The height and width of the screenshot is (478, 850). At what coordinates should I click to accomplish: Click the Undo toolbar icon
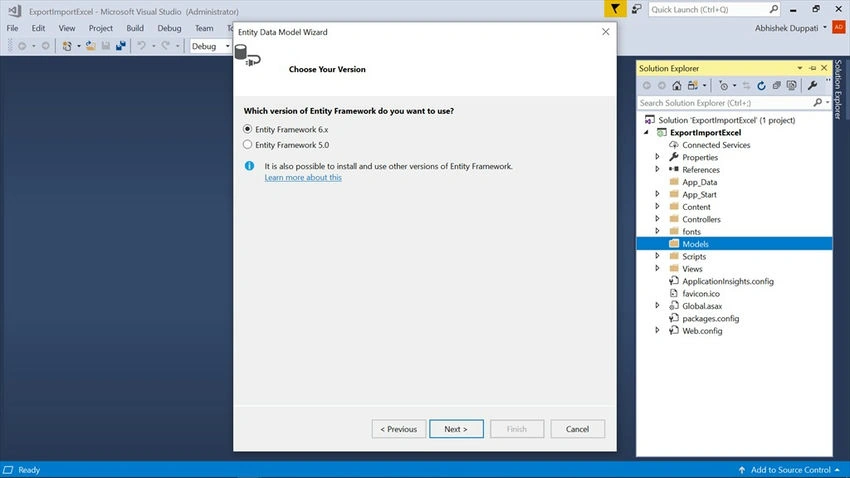(141, 46)
